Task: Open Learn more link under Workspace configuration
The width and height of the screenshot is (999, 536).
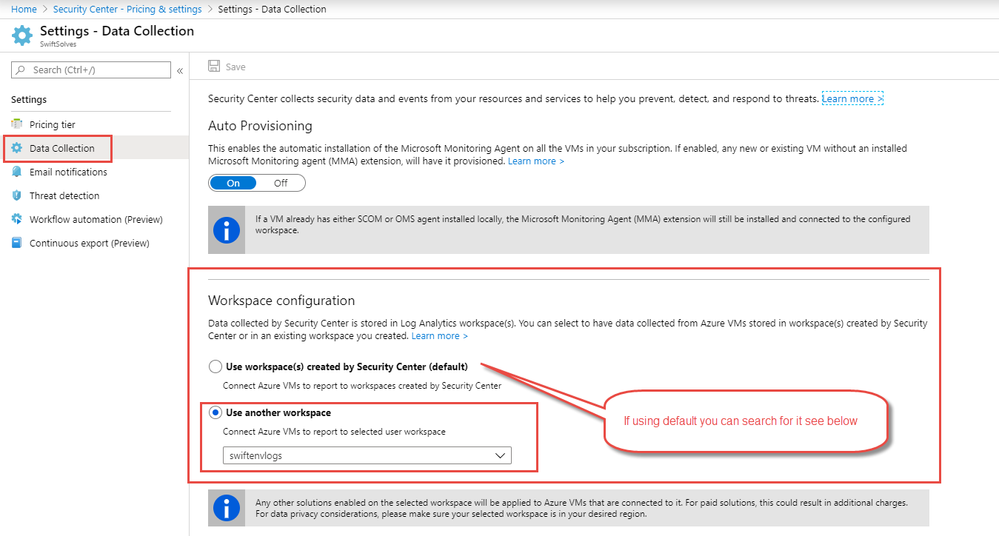Action: coord(440,336)
